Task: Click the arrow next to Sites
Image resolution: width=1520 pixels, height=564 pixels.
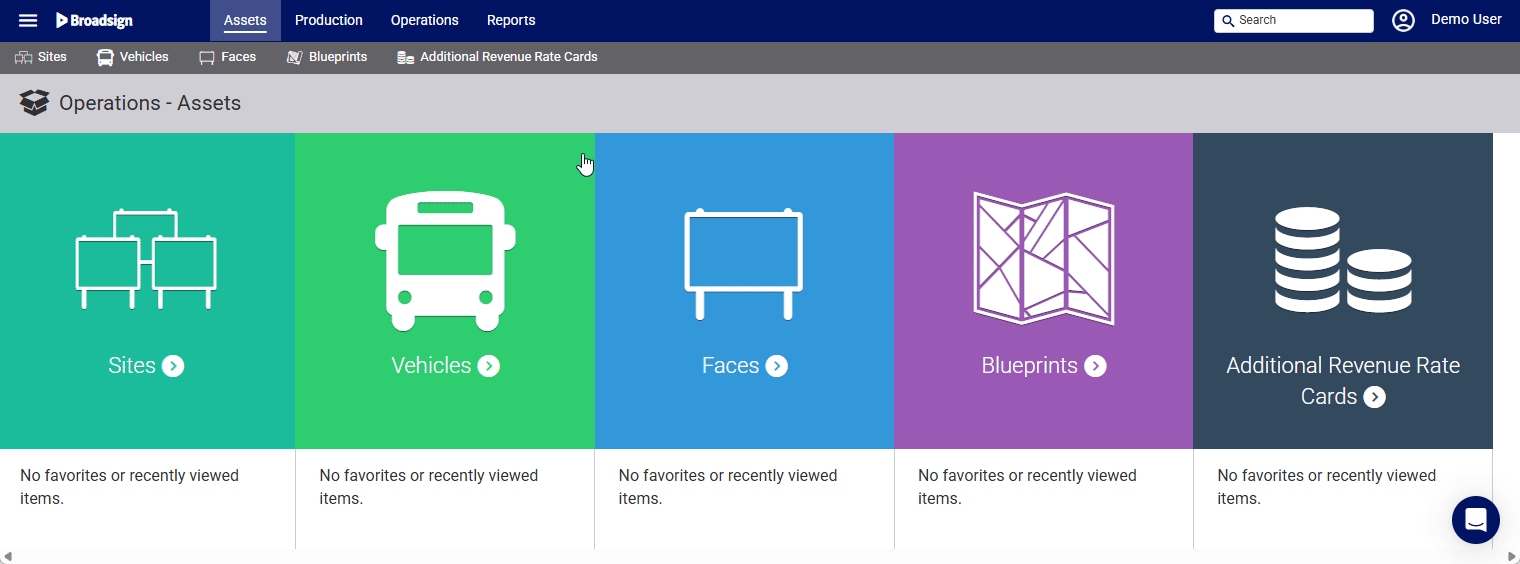Action: (x=173, y=366)
